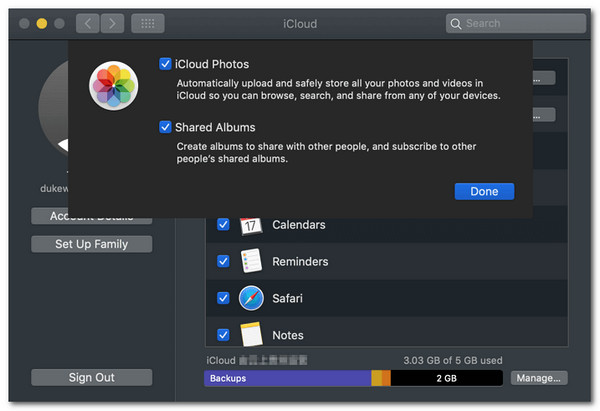Click the Sign Out button

coord(91,377)
